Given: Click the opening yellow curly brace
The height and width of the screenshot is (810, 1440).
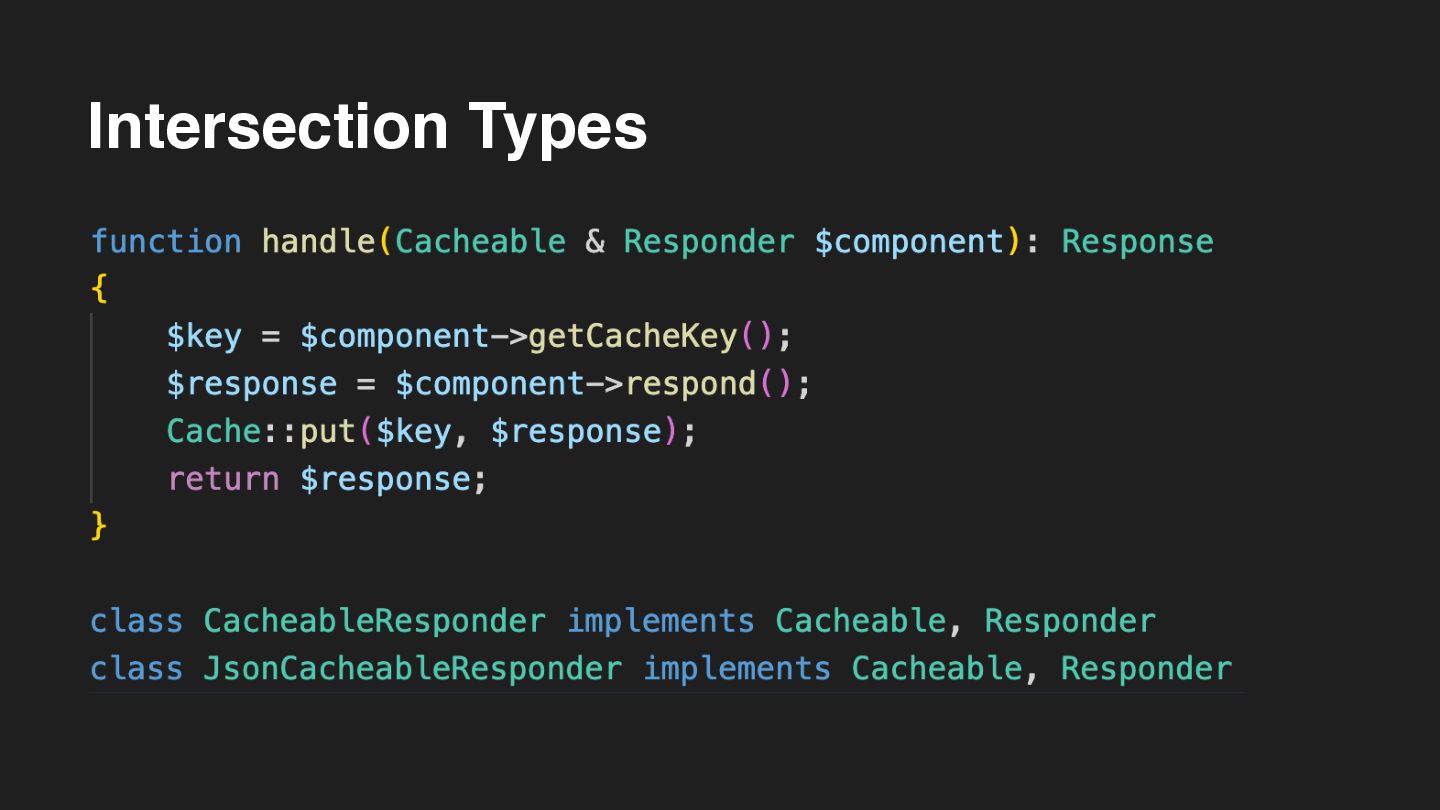Looking at the screenshot, I should pos(98,289).
